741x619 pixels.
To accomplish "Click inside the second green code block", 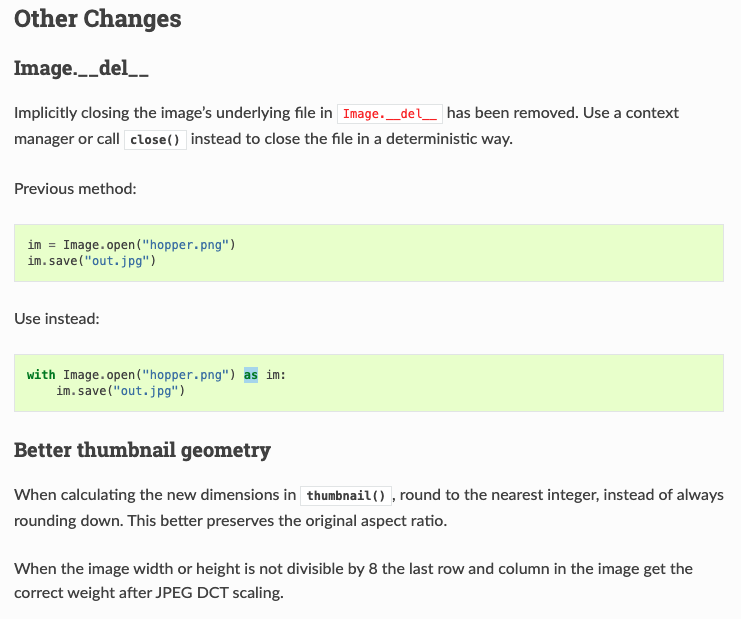I will click(369, 383).
